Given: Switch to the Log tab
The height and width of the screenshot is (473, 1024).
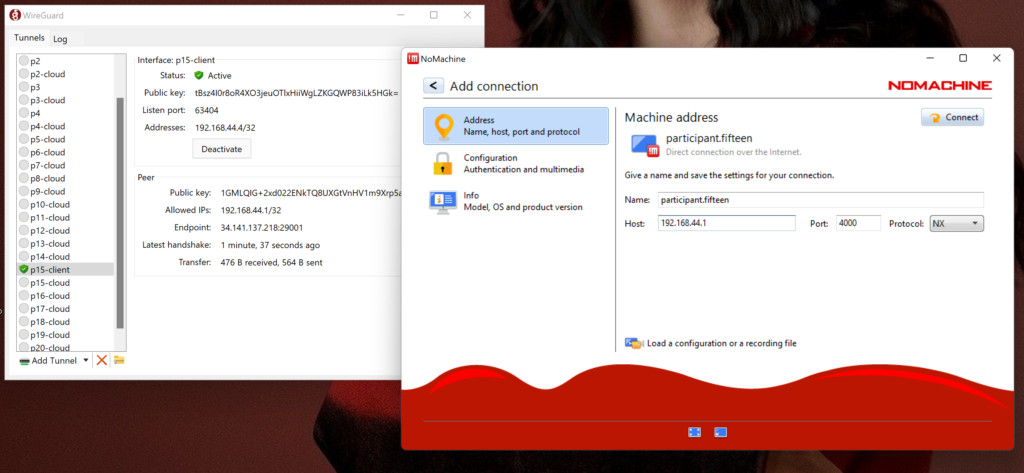Looking at the screenshot, I should (60, 39).
